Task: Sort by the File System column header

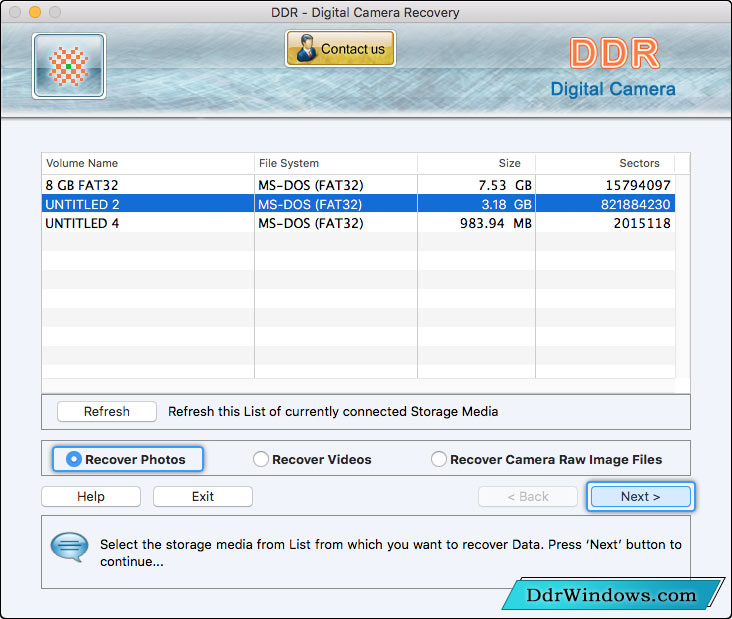Action: [x=336, y=163]
